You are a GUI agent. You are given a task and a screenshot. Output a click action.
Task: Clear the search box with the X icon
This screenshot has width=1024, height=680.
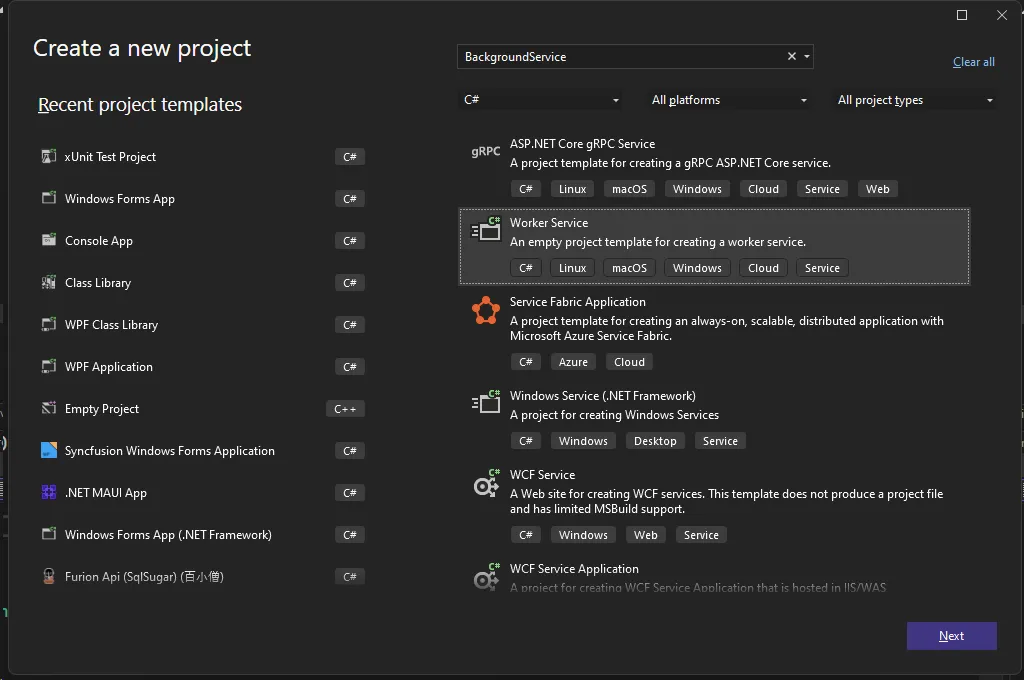[x=792, y=56]
